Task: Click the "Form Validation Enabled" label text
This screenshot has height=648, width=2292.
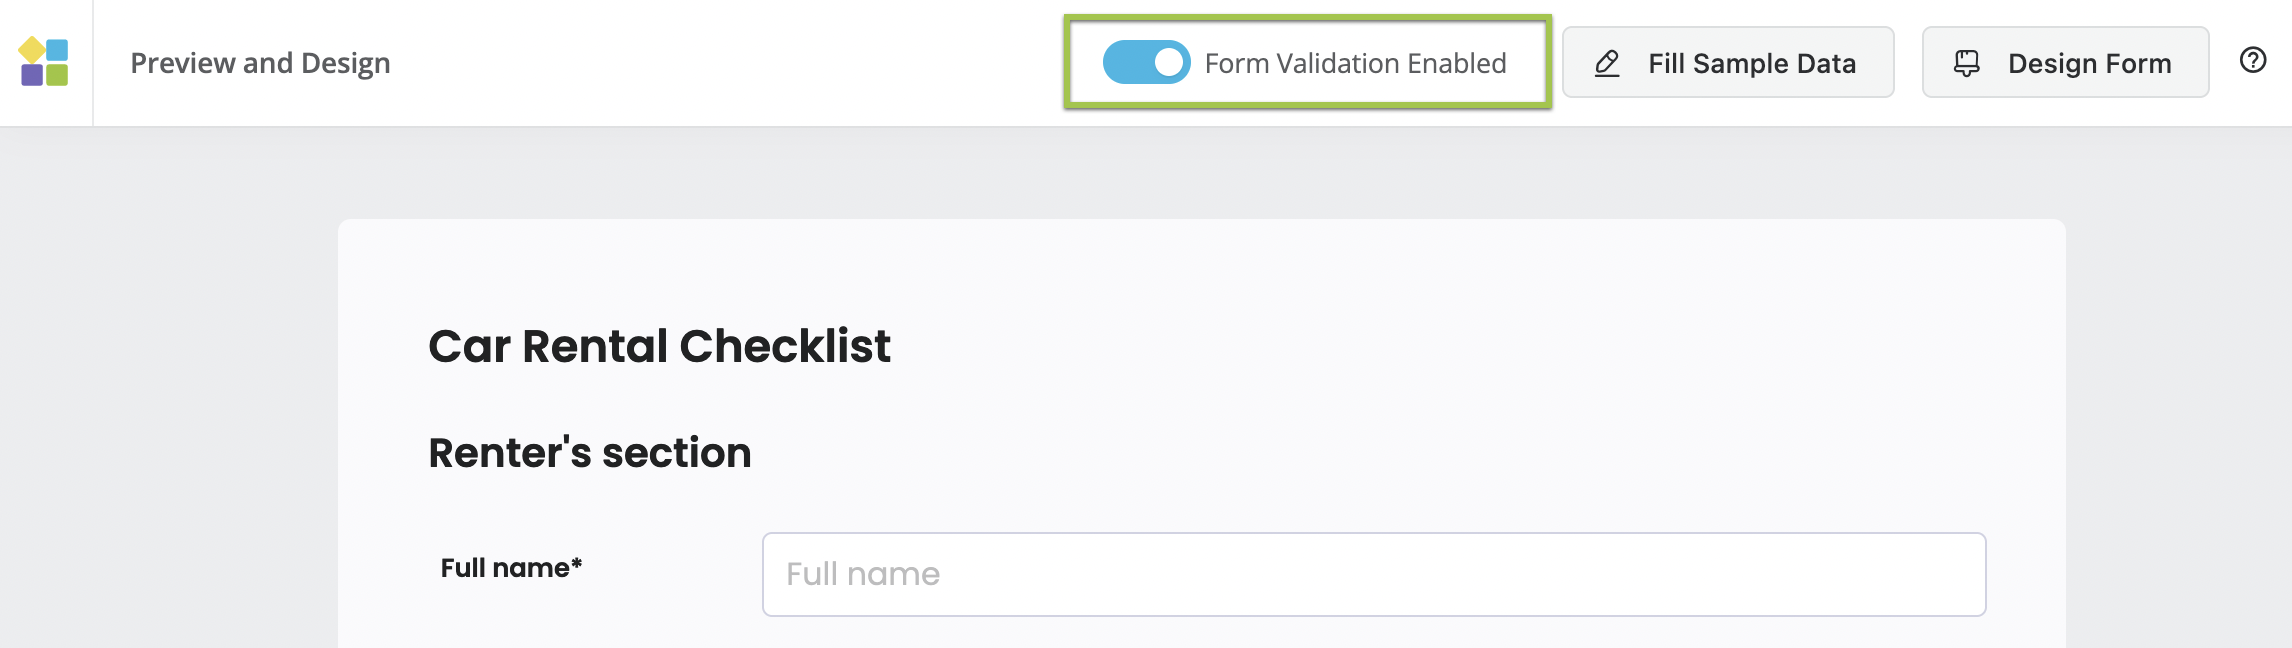Action: (1355, 63)
